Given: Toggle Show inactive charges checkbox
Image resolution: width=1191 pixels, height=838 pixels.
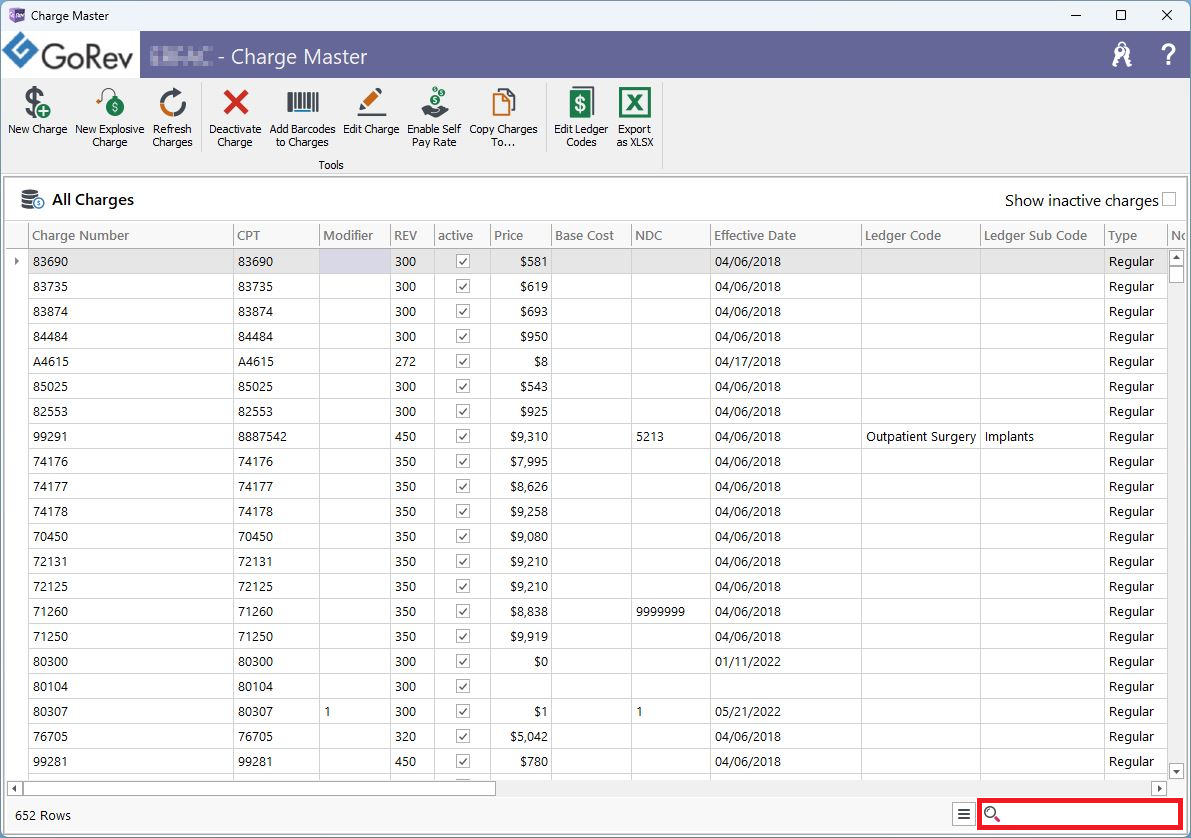Looking at the screenshot, I should pos(1169,199).
